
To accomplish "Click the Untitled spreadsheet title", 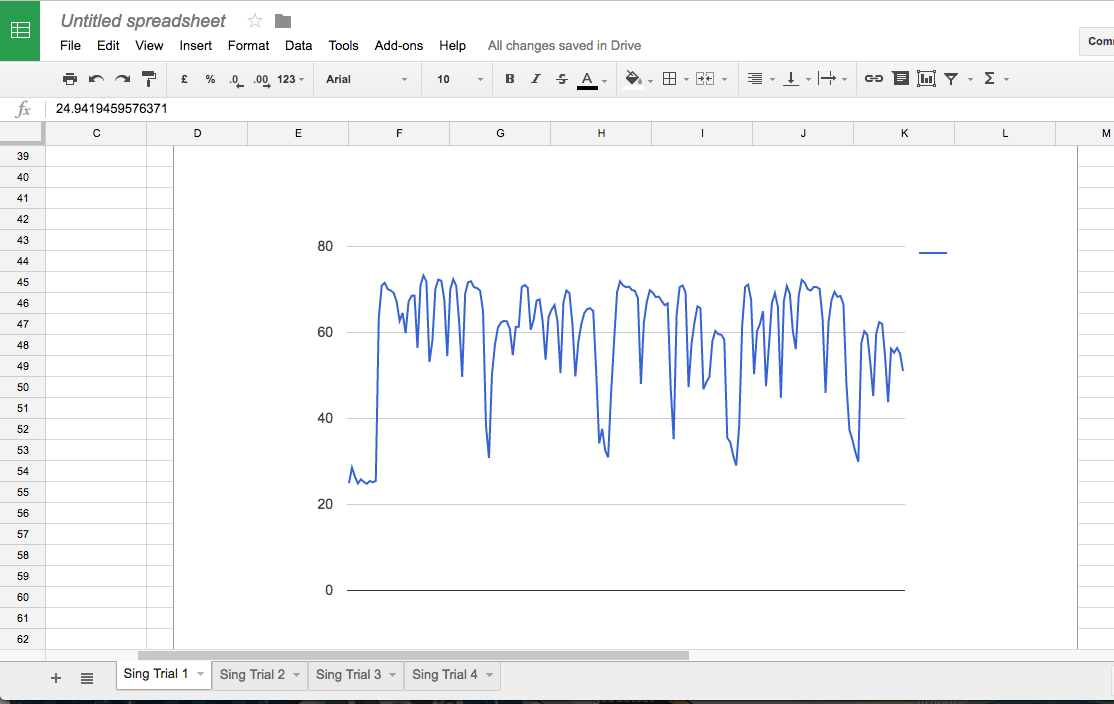I will click(143, 21).
